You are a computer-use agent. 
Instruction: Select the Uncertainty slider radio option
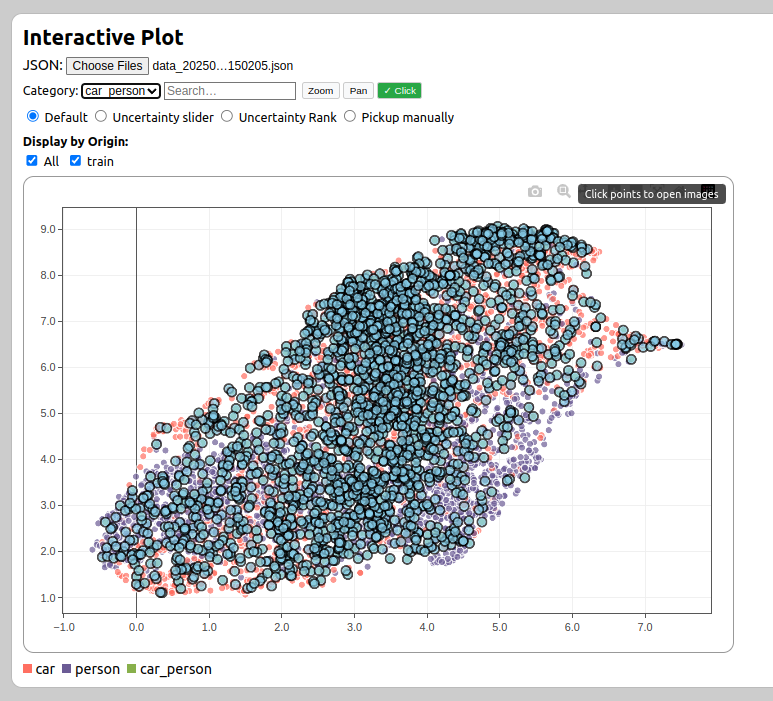point(101,116)
